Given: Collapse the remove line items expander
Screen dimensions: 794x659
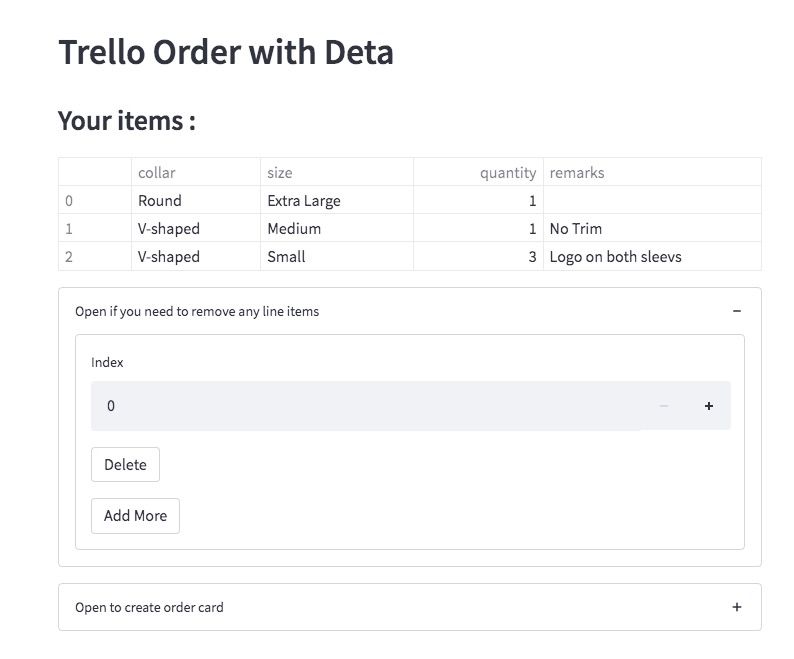Looking at the screenshot, I should [x=197, y=311].
